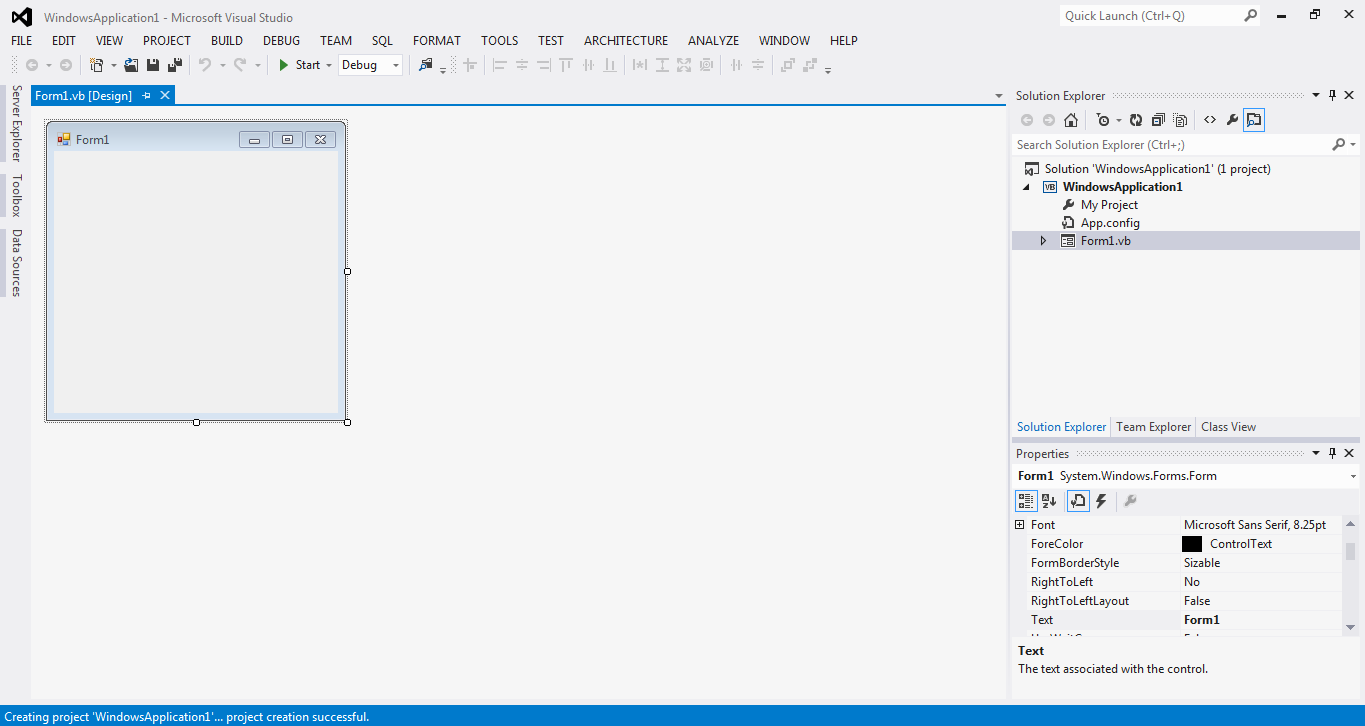
Task: Open the Solution Explorer window position menu
Action: [x=1316, y=95]
